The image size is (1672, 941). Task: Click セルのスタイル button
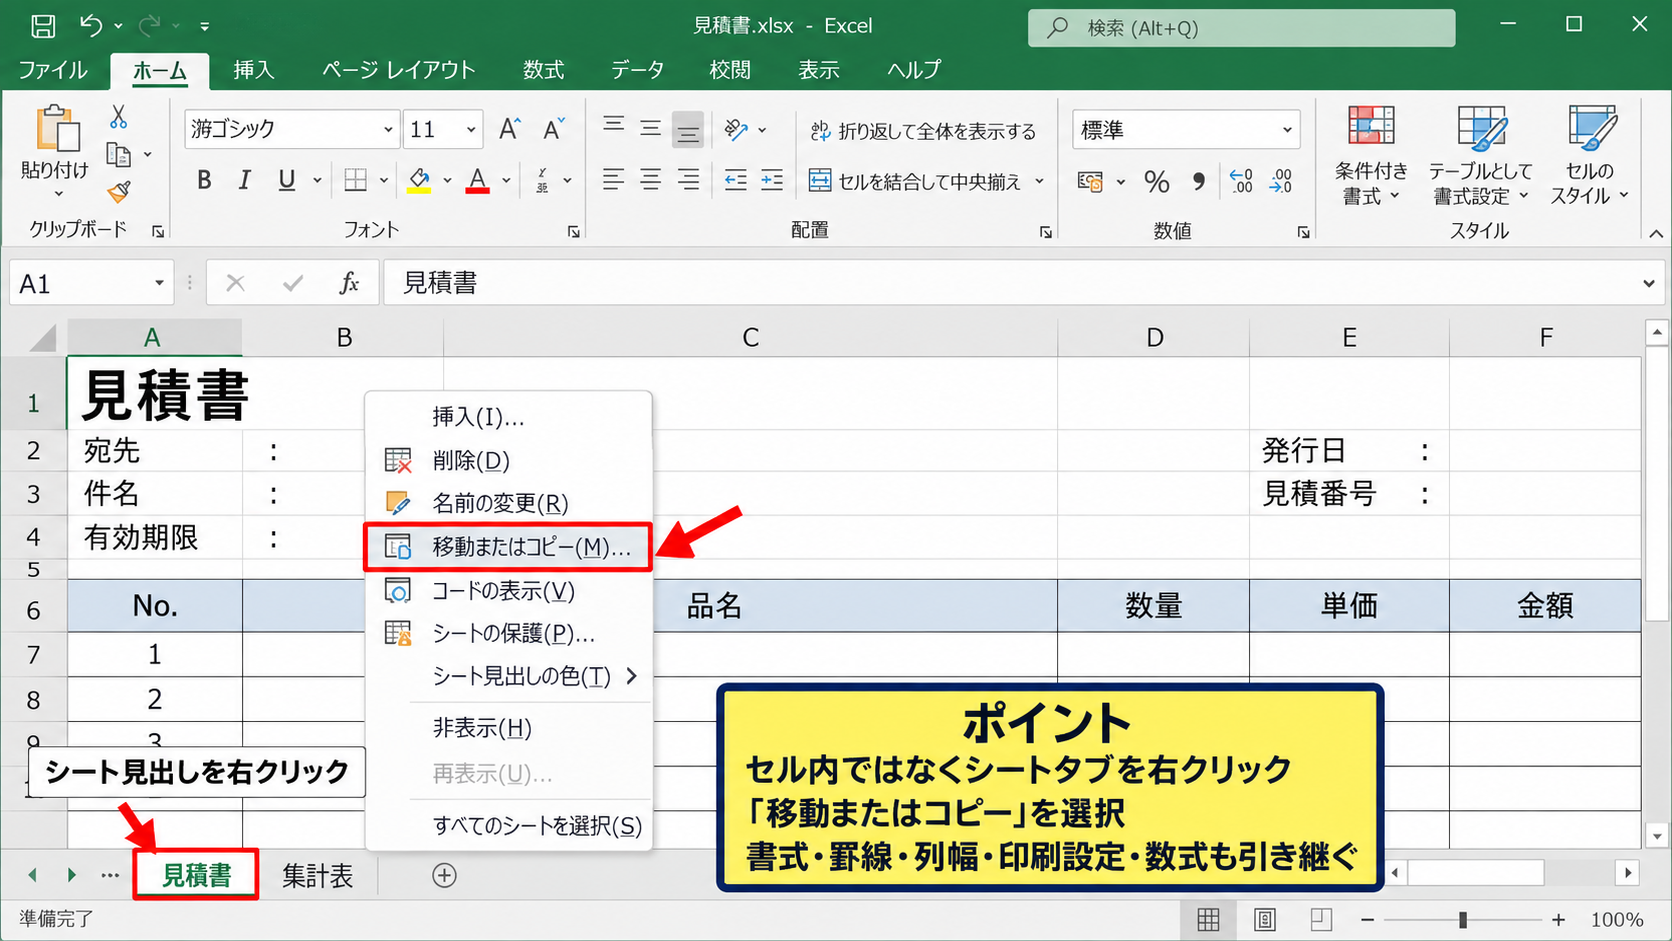pyautogui.click(x=1590, y=155)
